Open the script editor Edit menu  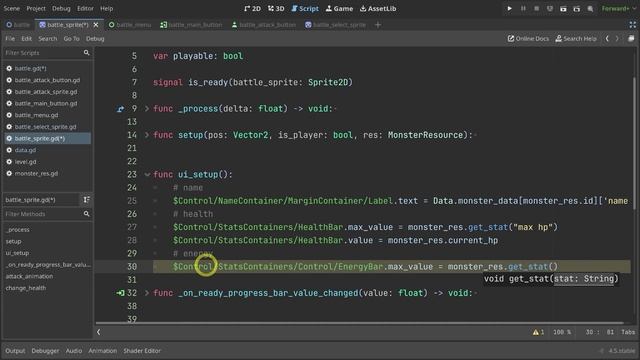click(x=27, y=39)
